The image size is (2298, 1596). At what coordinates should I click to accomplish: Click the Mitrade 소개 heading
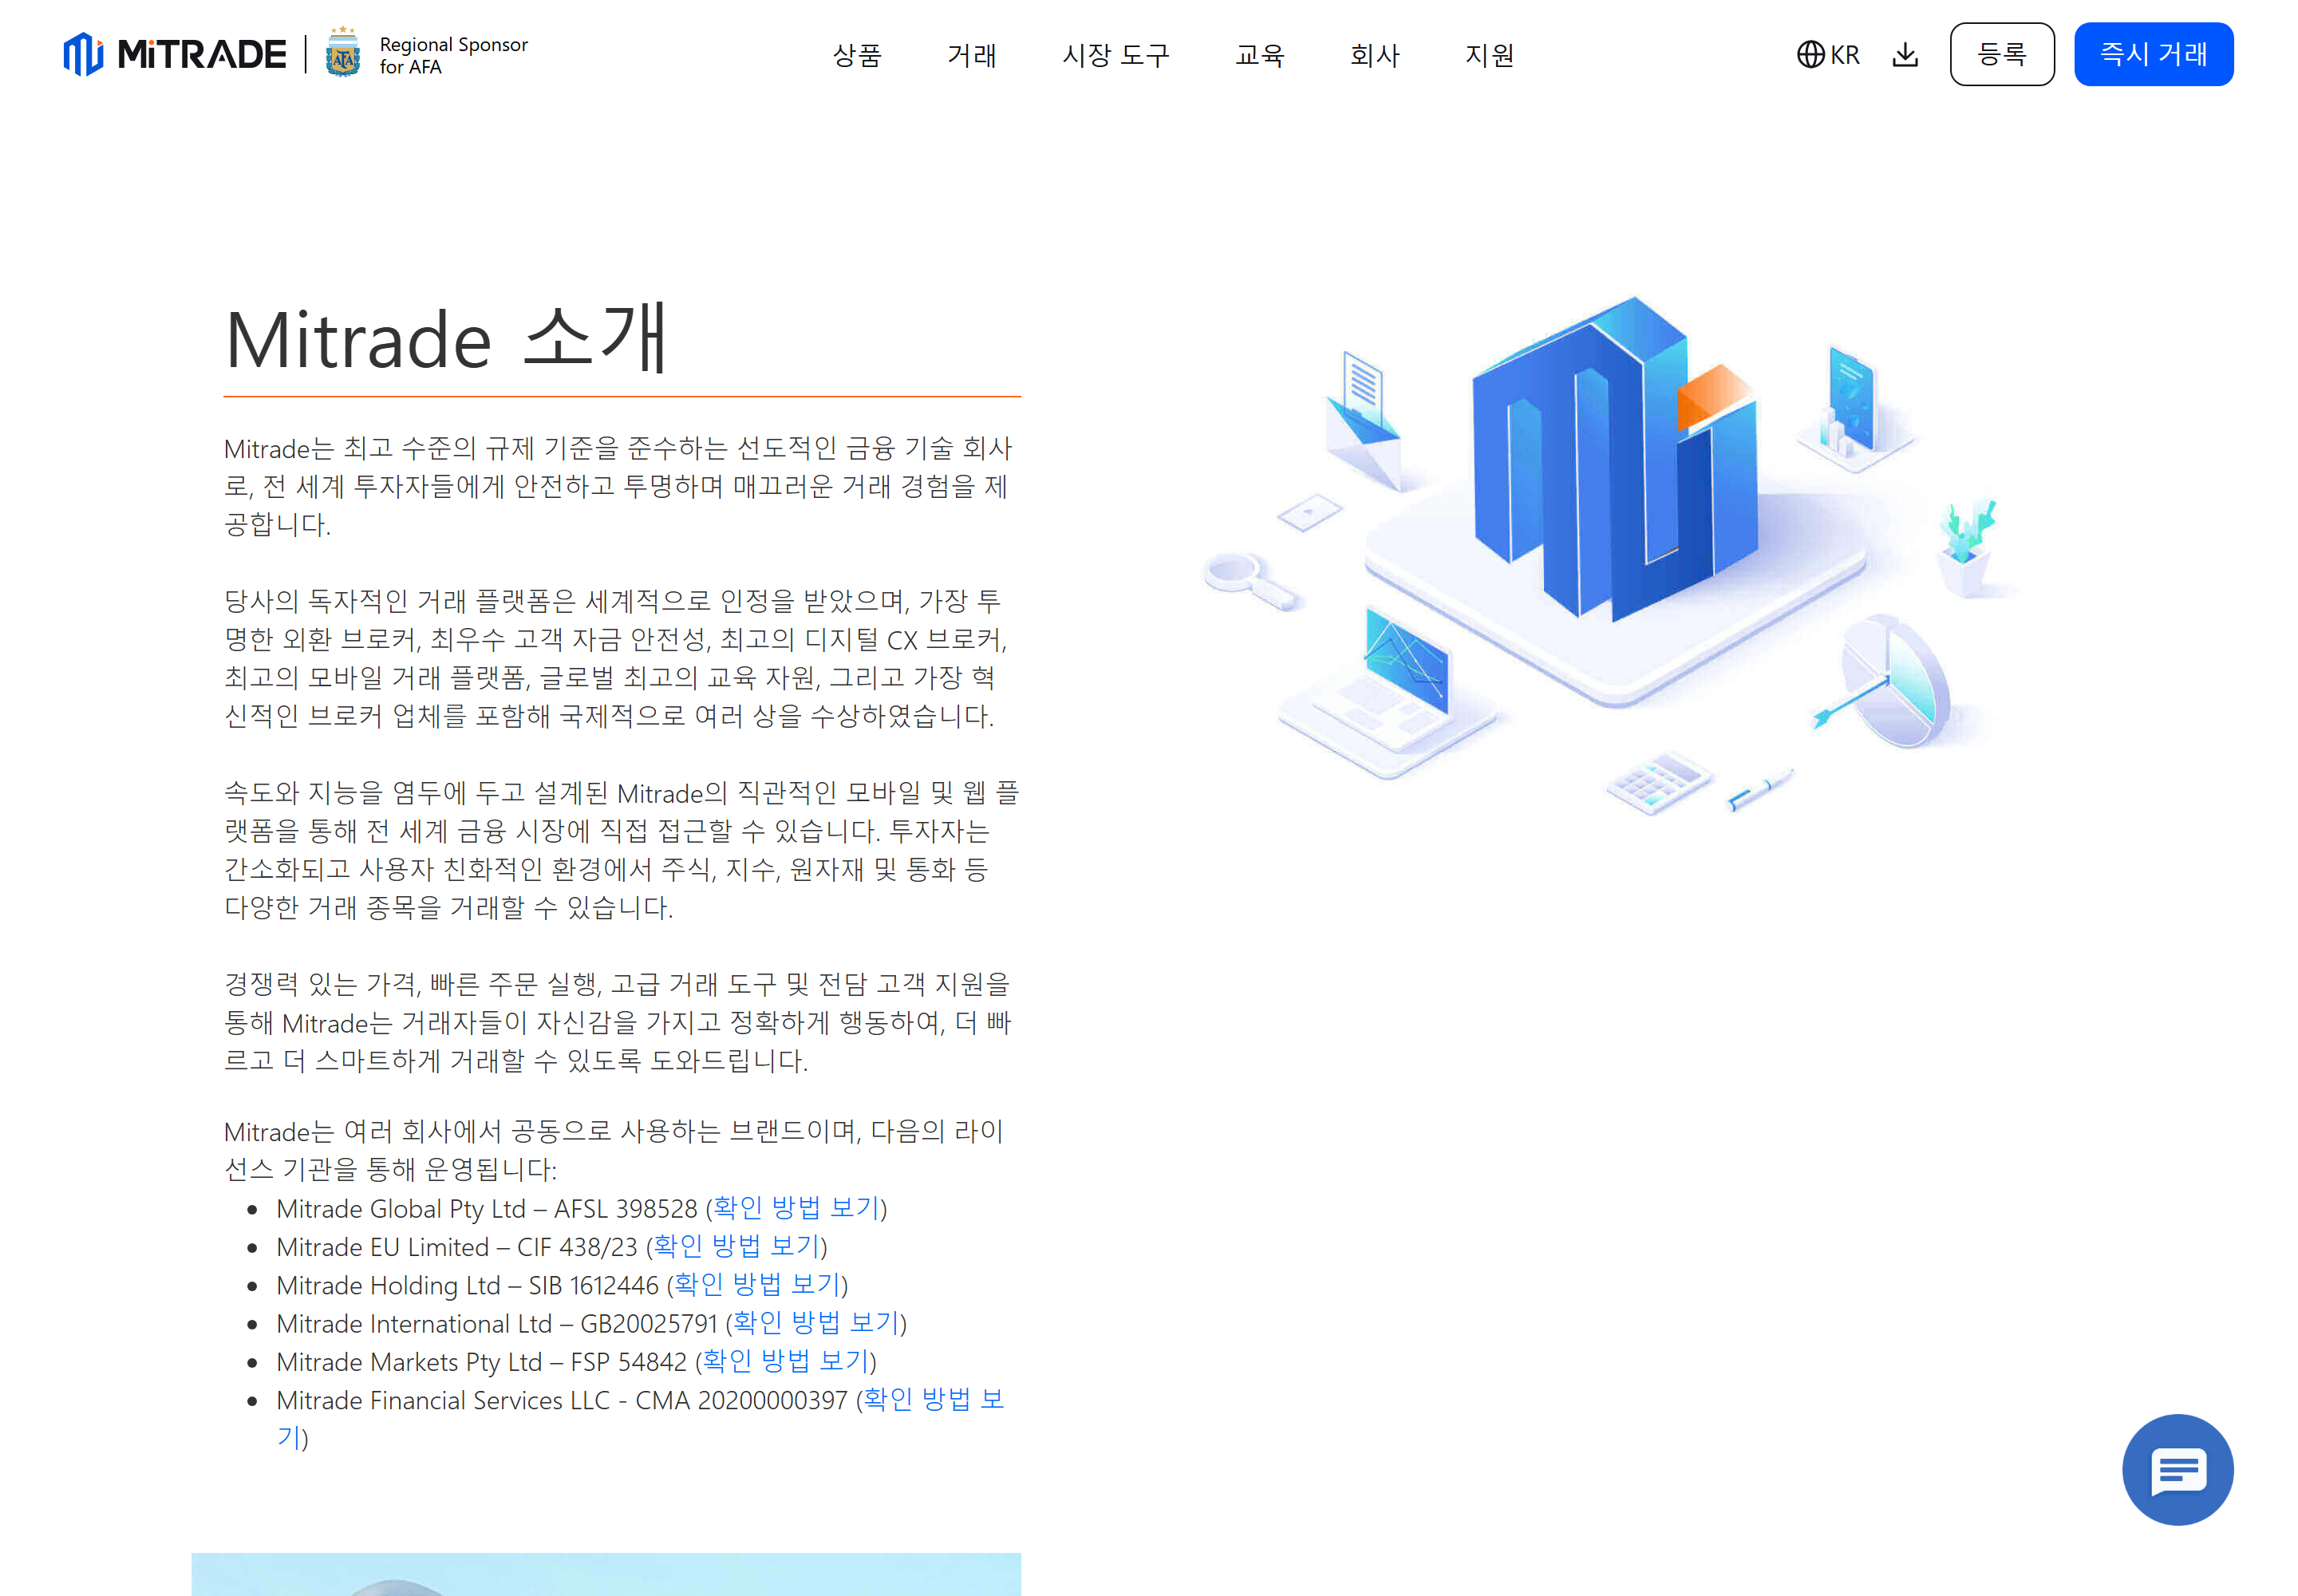point(446,339)
